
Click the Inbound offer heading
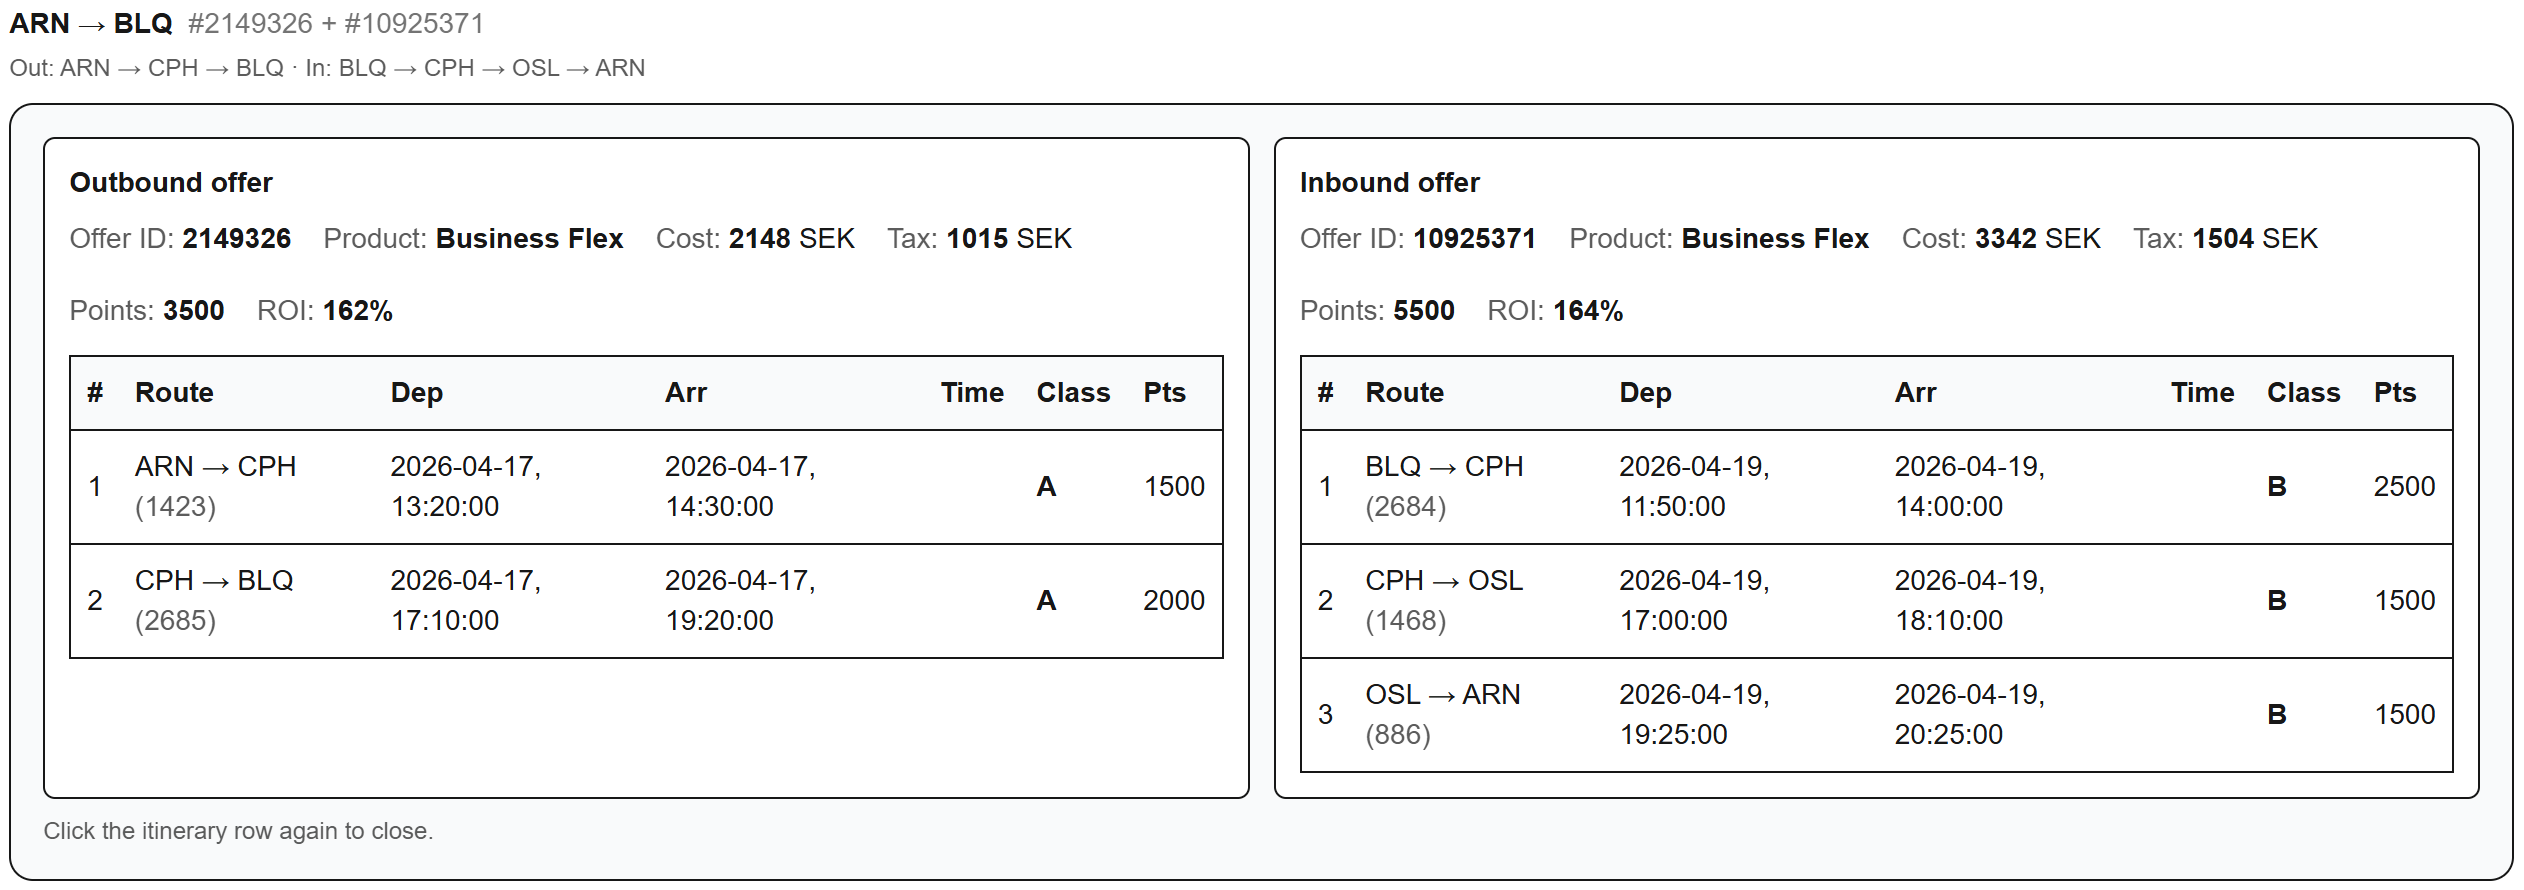coord(1389,183)
